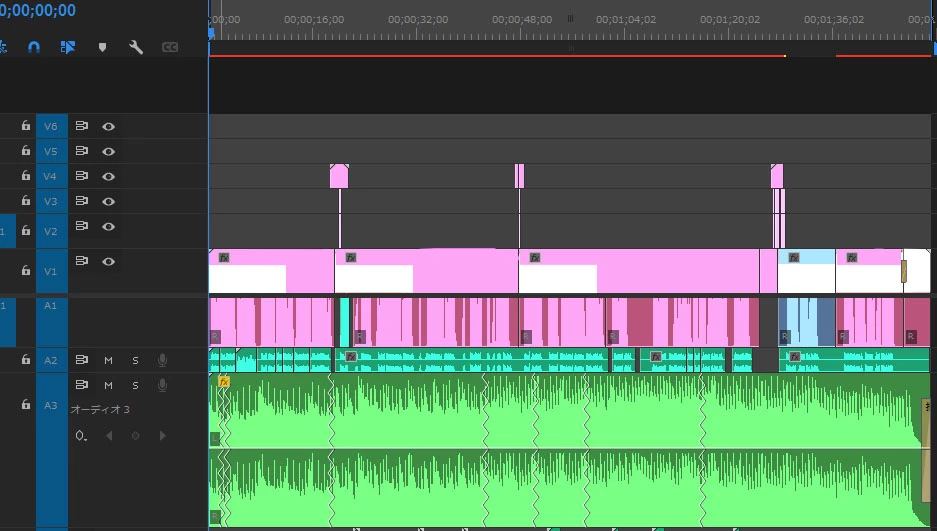Image resolution: width=937 pixels, height=531 pixels.
Task: Toggle track lock on V2
Action: coord(26,230)
